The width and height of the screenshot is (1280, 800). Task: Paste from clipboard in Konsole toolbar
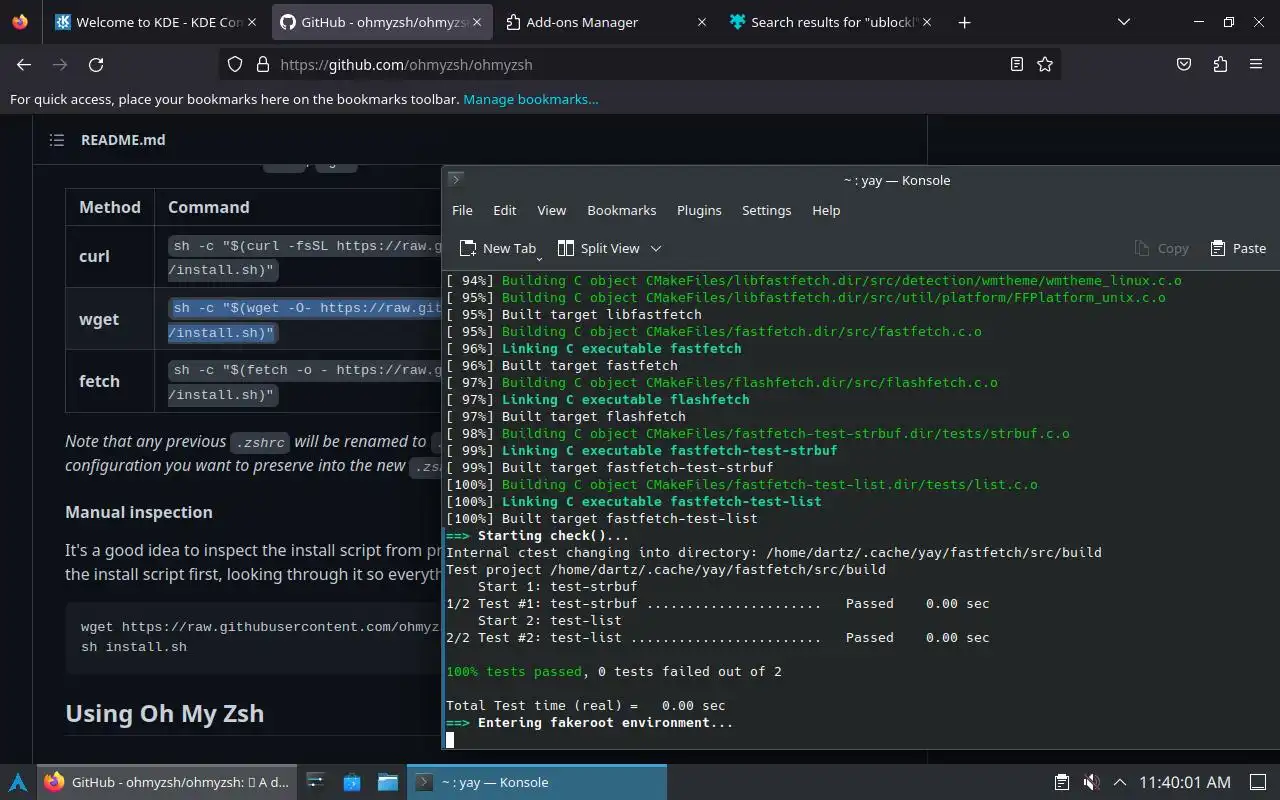click(1238, 248)
